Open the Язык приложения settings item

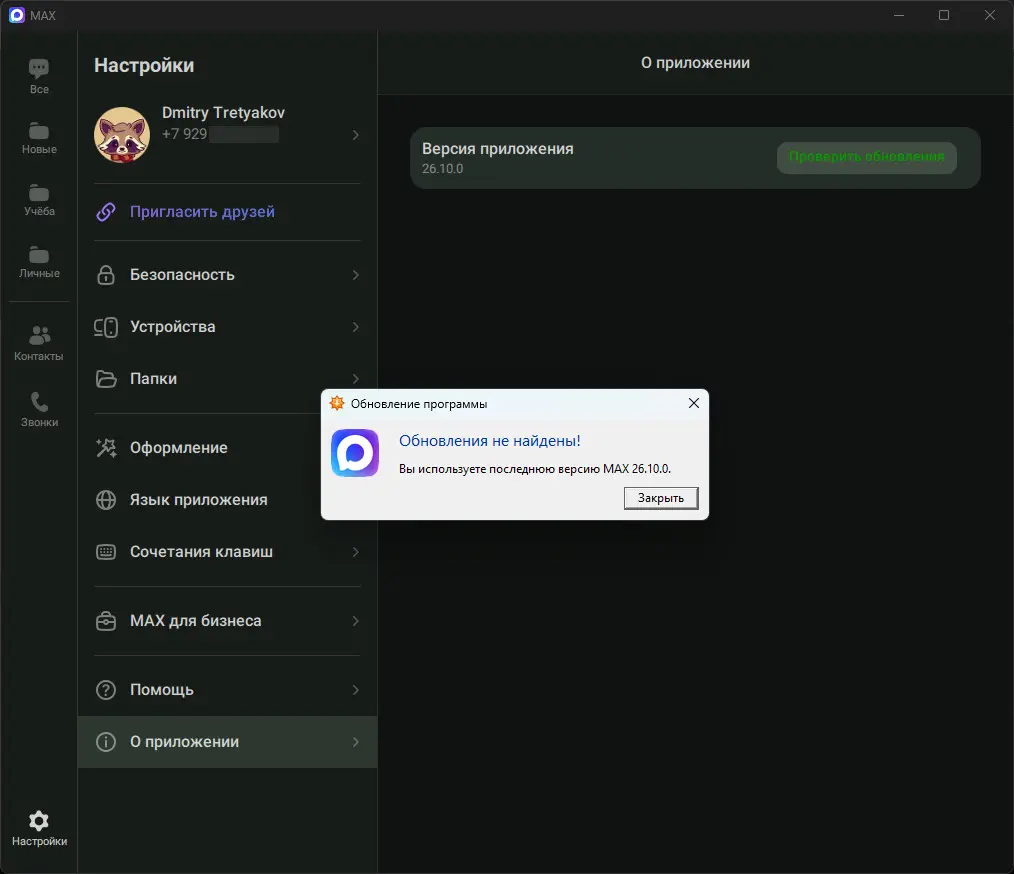coord(198,500)
